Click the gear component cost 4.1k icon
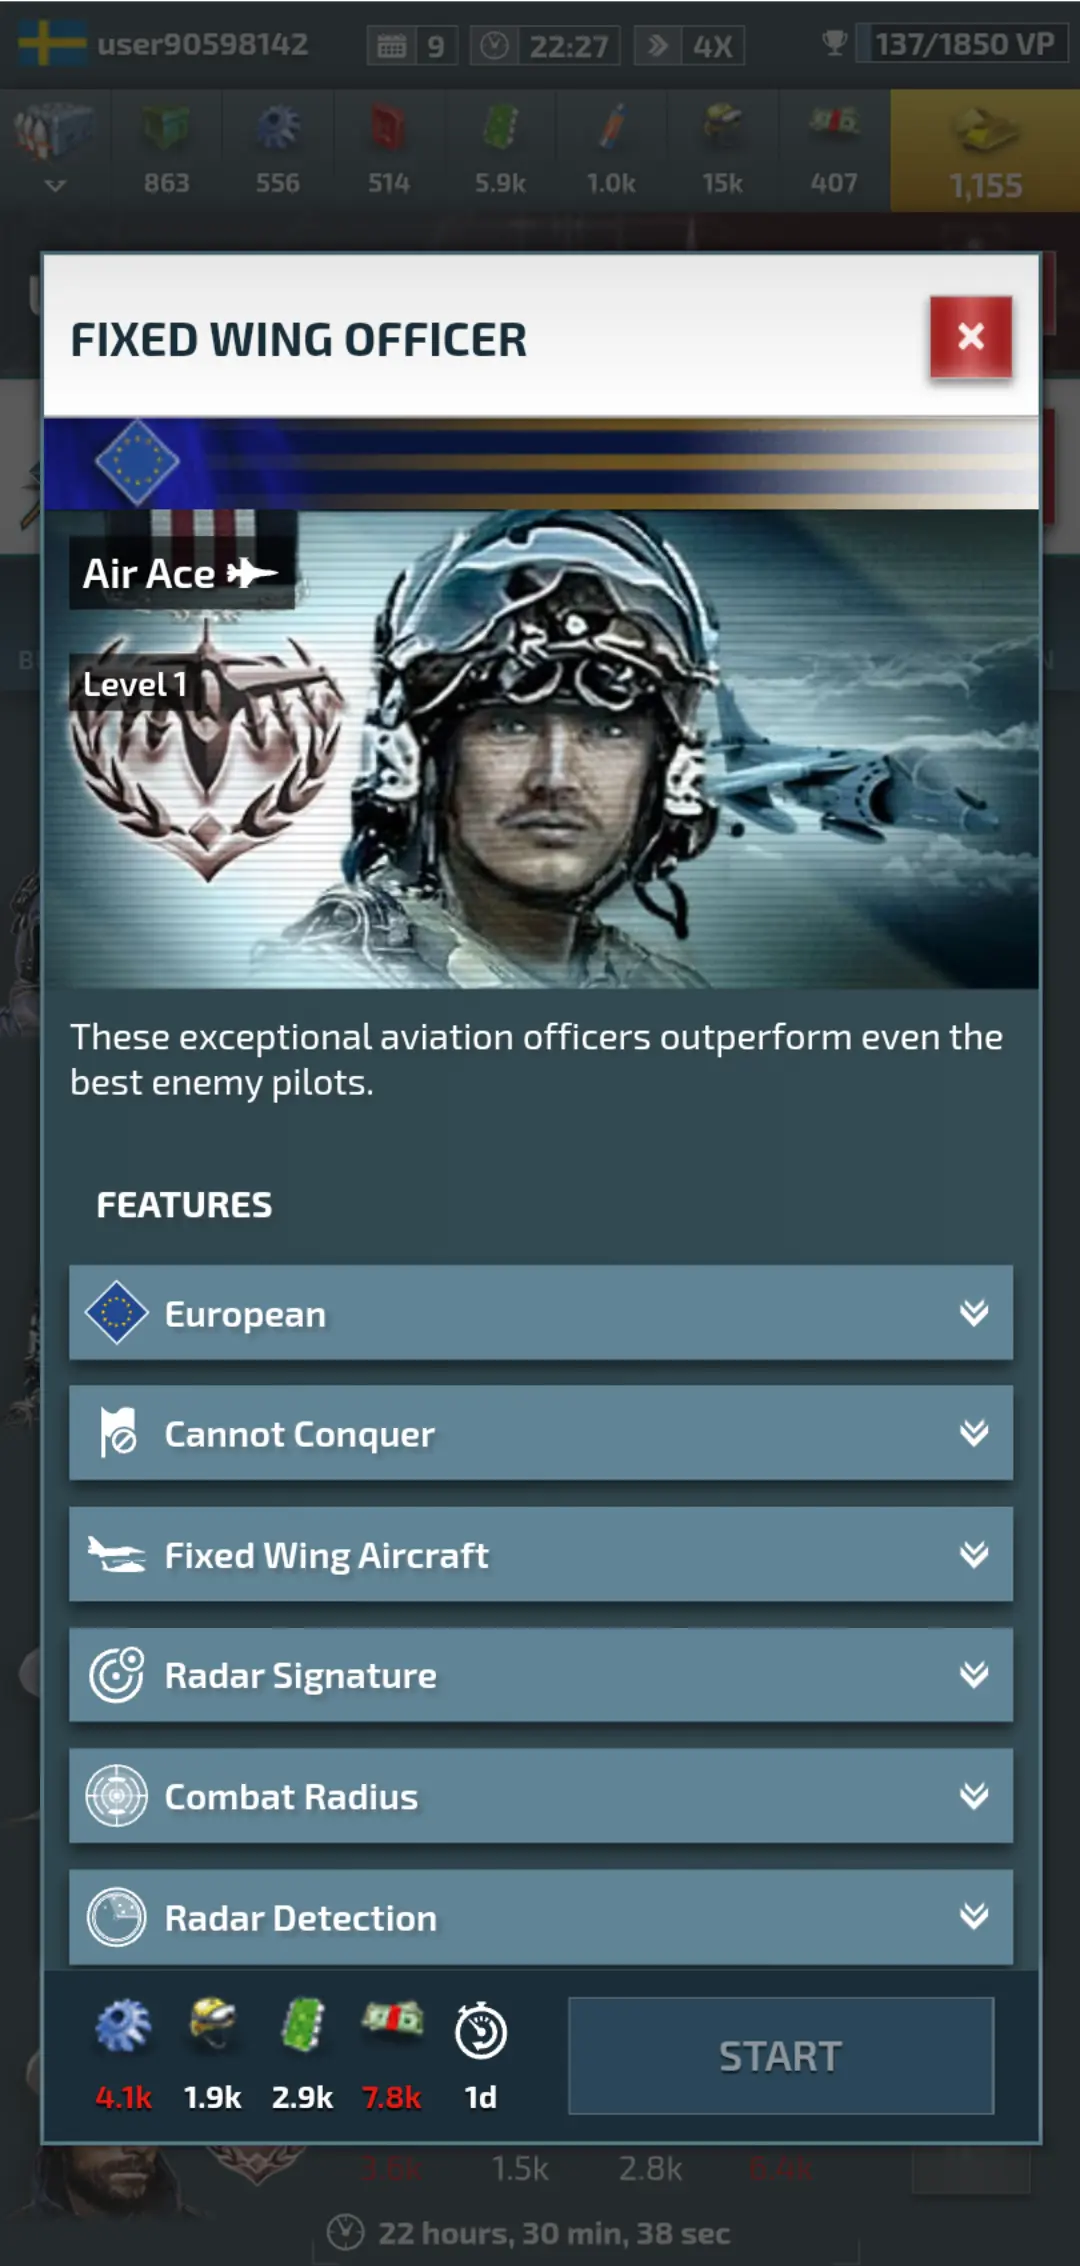The width and height of the screenshot is (1080, 2266). [x=124, y=2026]
